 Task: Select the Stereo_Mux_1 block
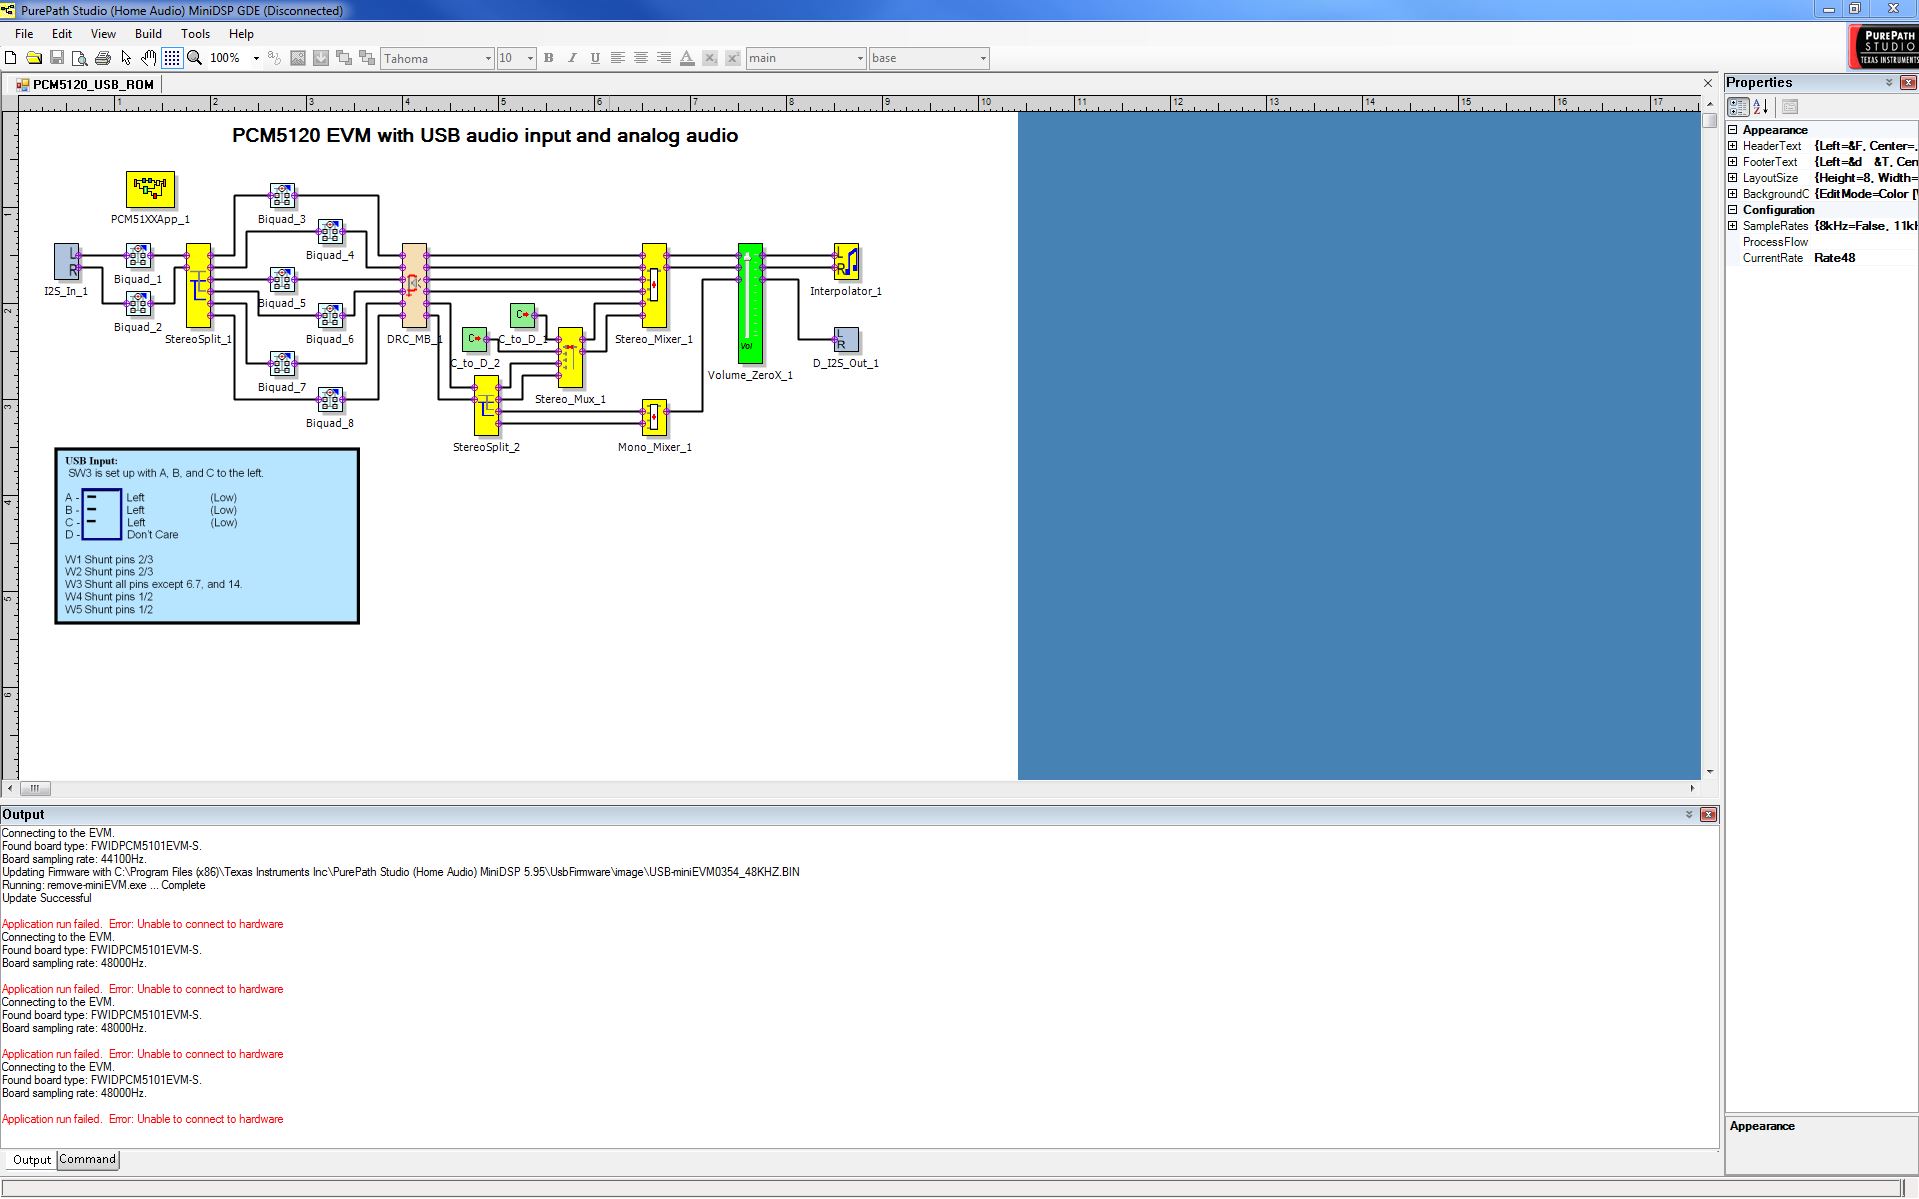570,357
